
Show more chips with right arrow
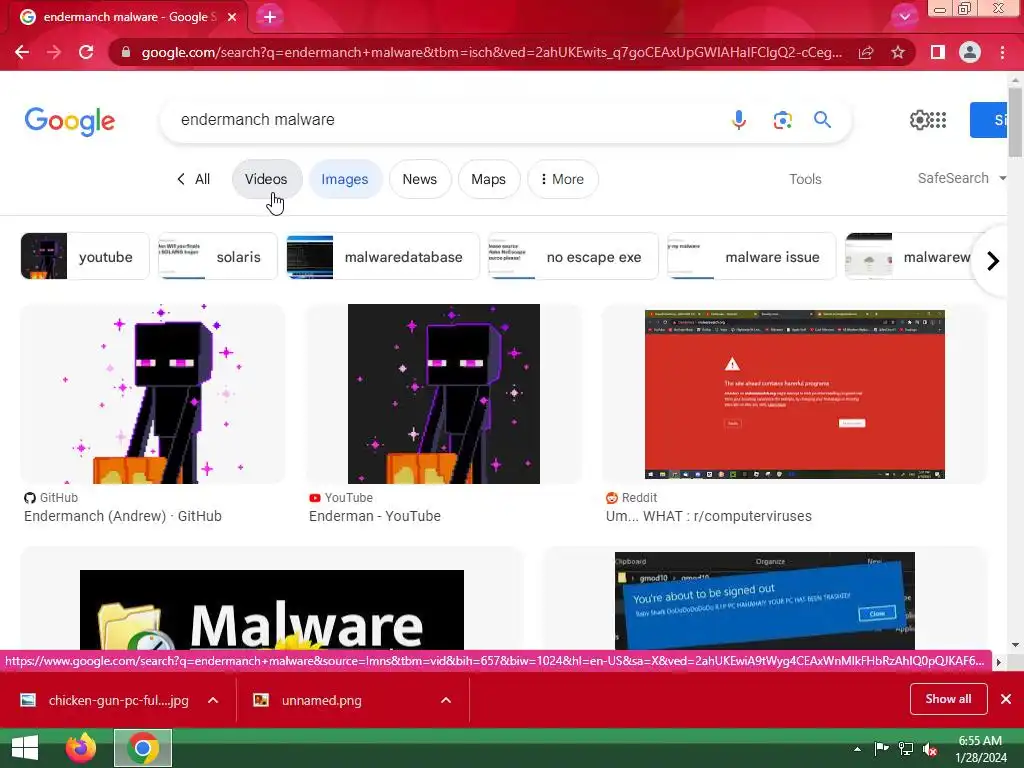993,261
